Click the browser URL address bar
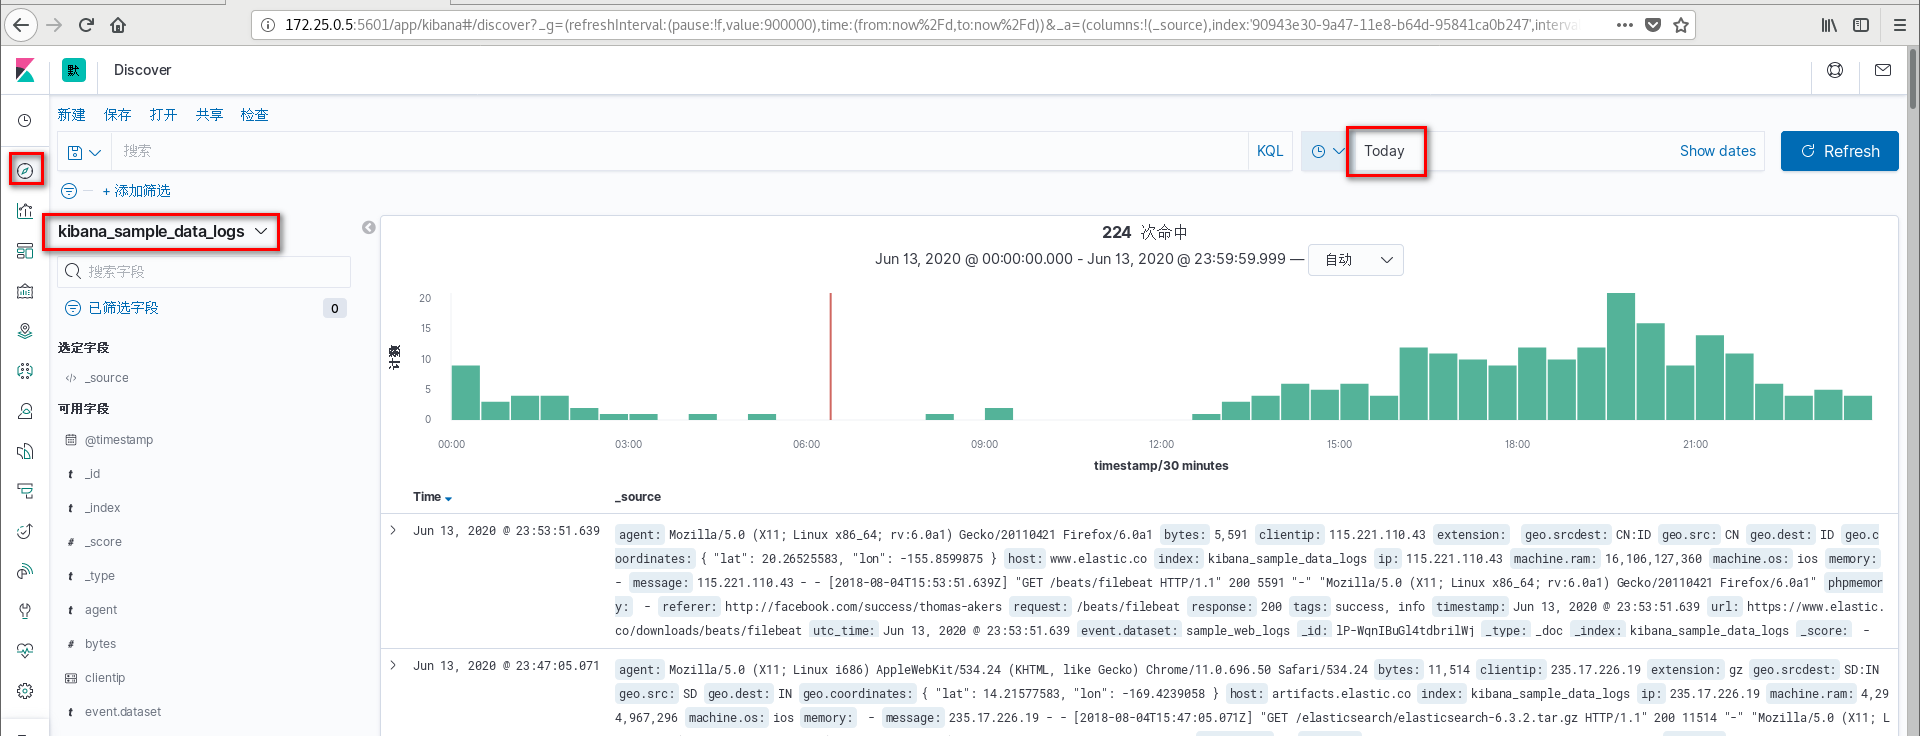The width and height of the screenshot is (1920, 736). click(930, 25)
